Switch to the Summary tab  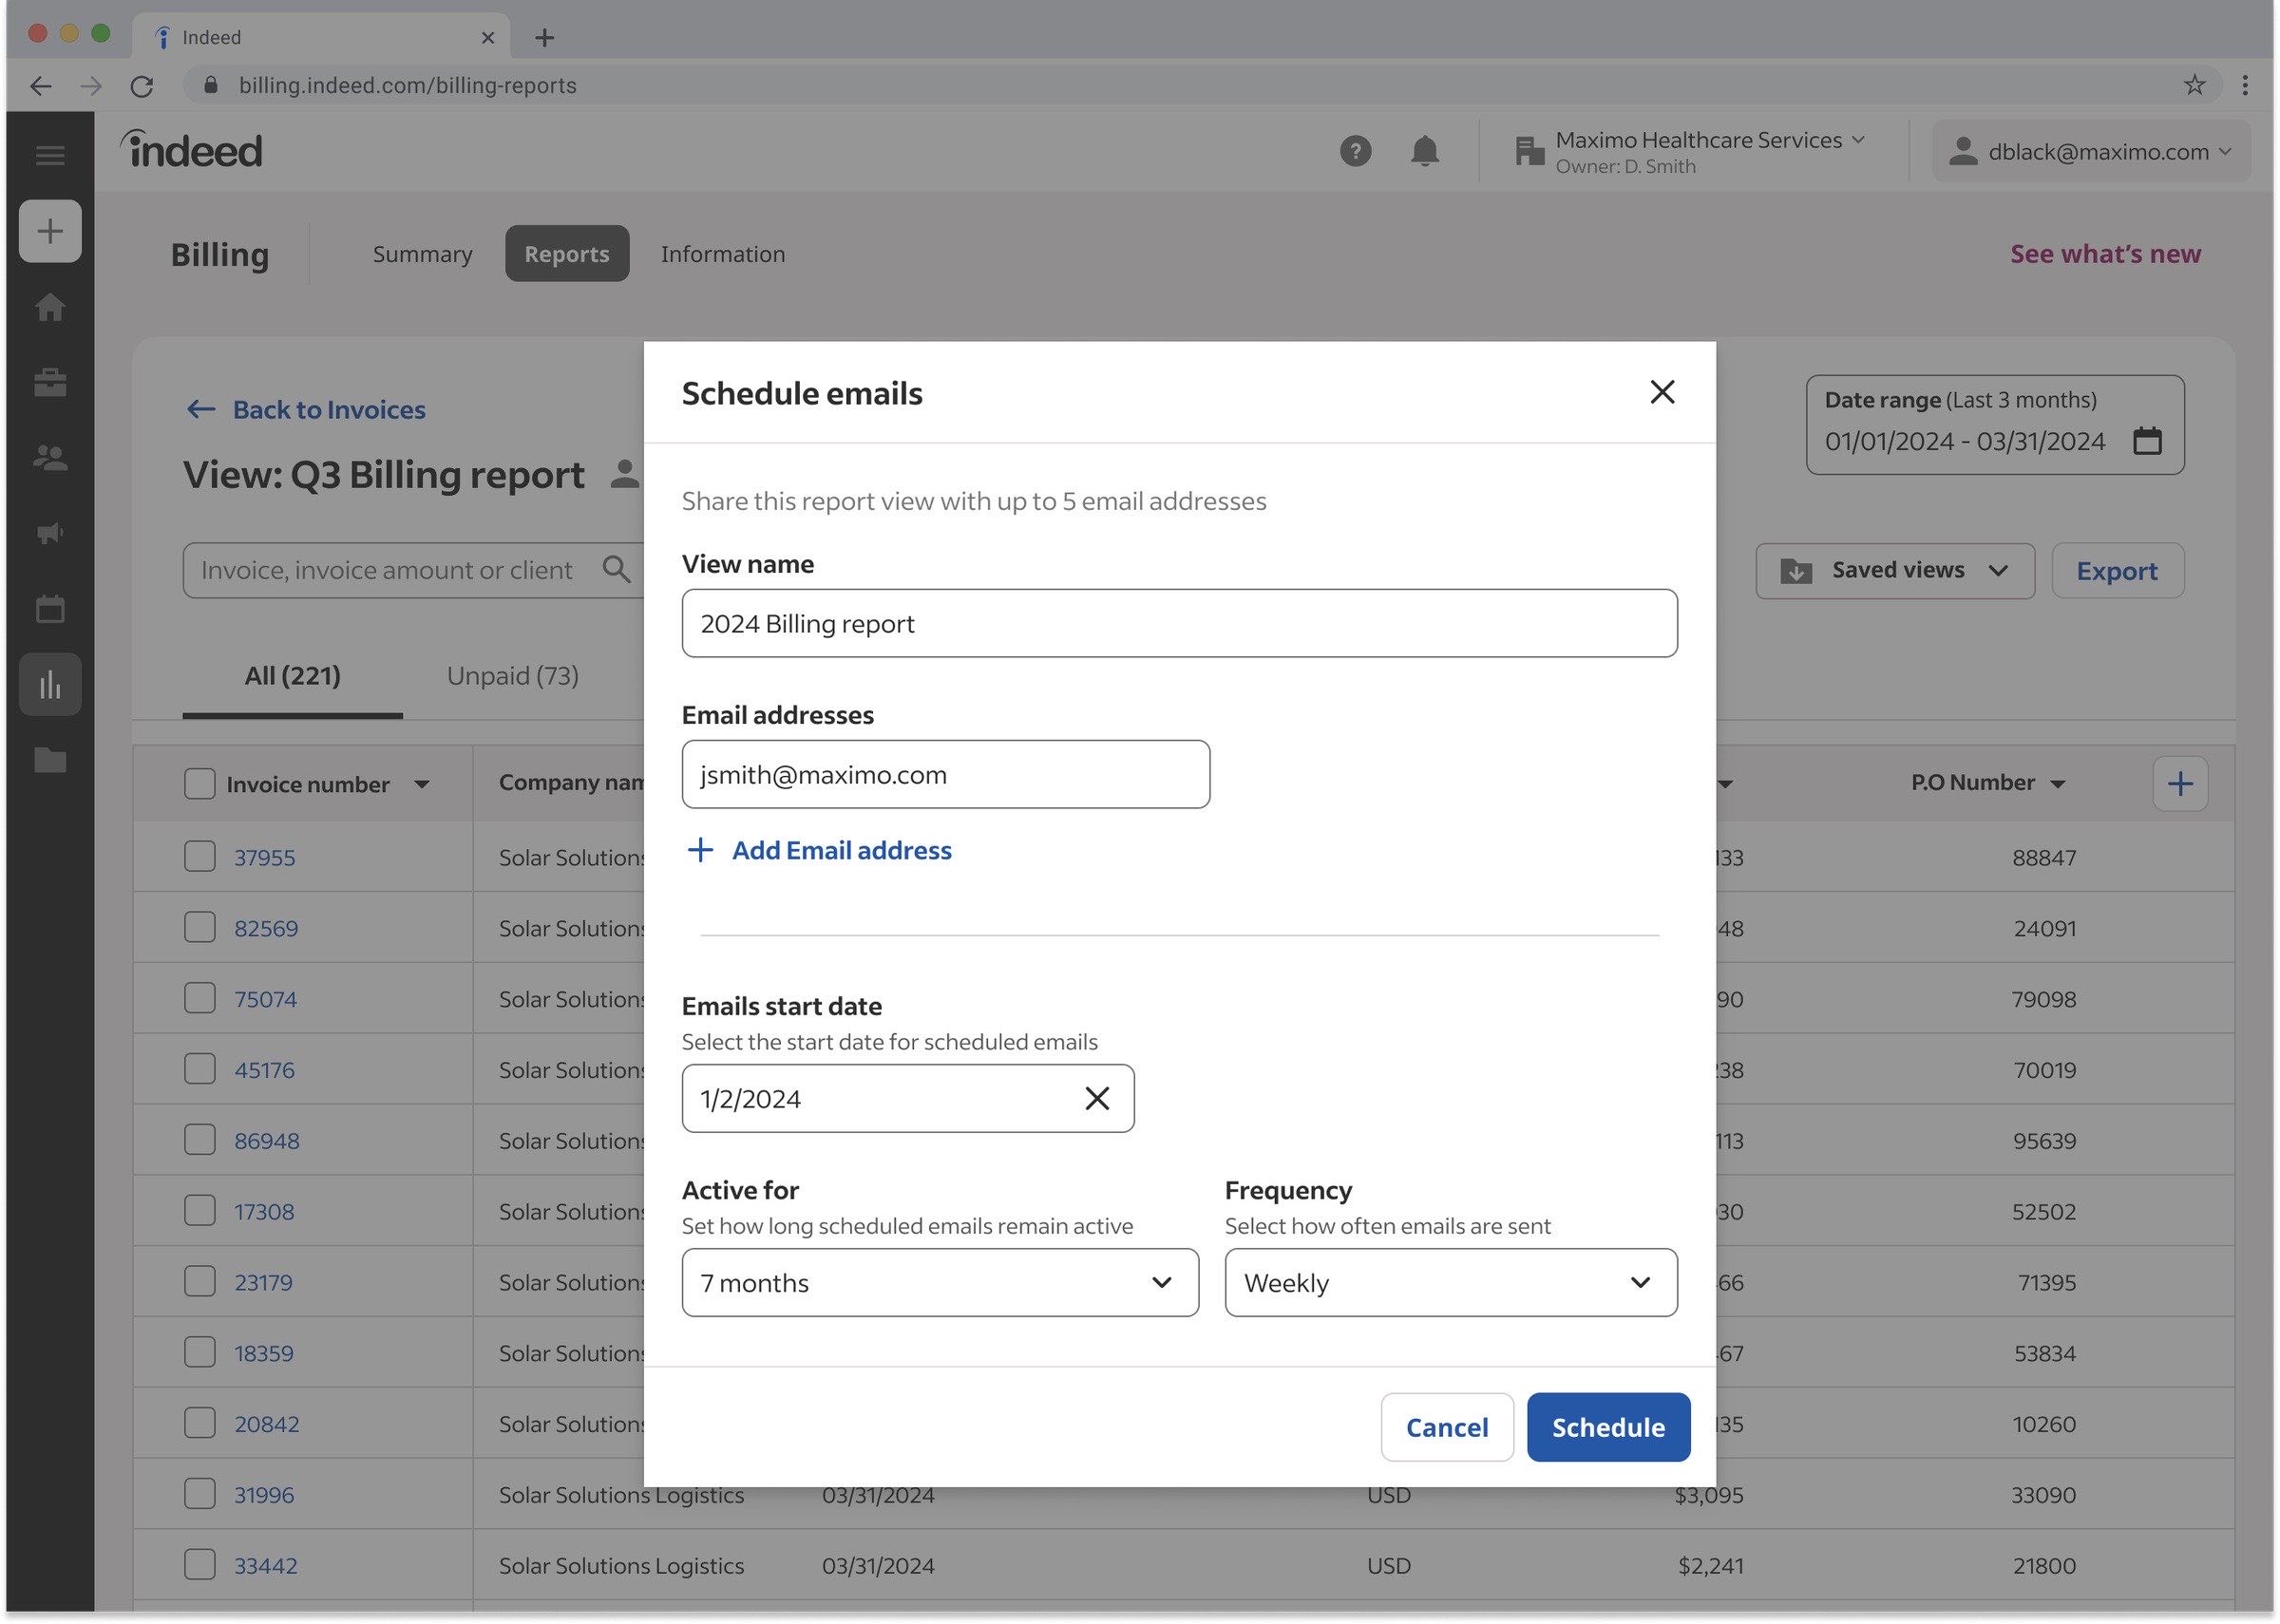pos(422,254)
